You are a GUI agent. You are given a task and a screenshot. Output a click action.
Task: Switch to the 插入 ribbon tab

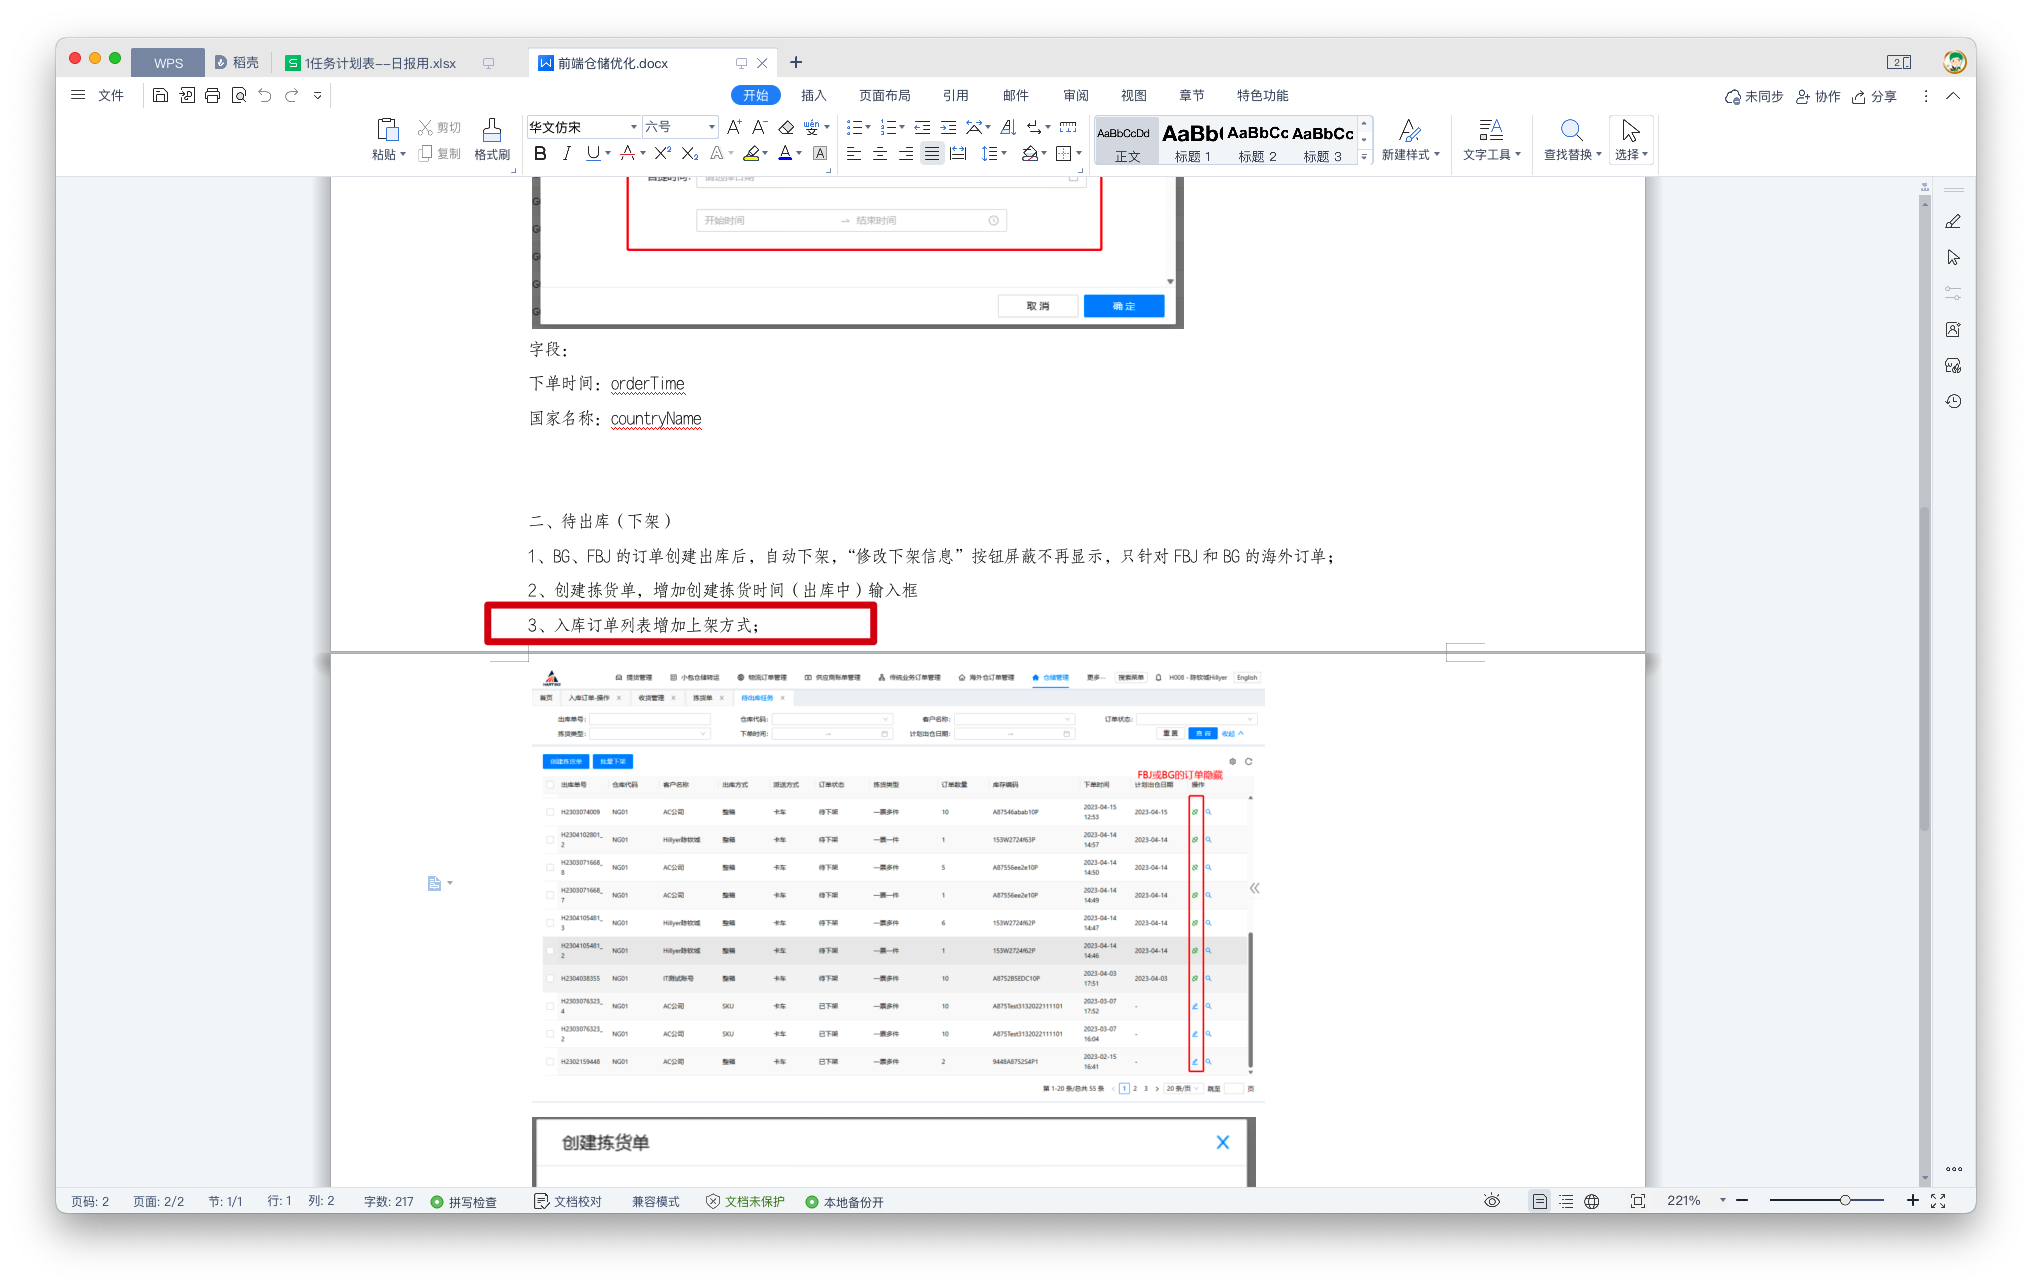pyautogui.click(x=813, y=96)
